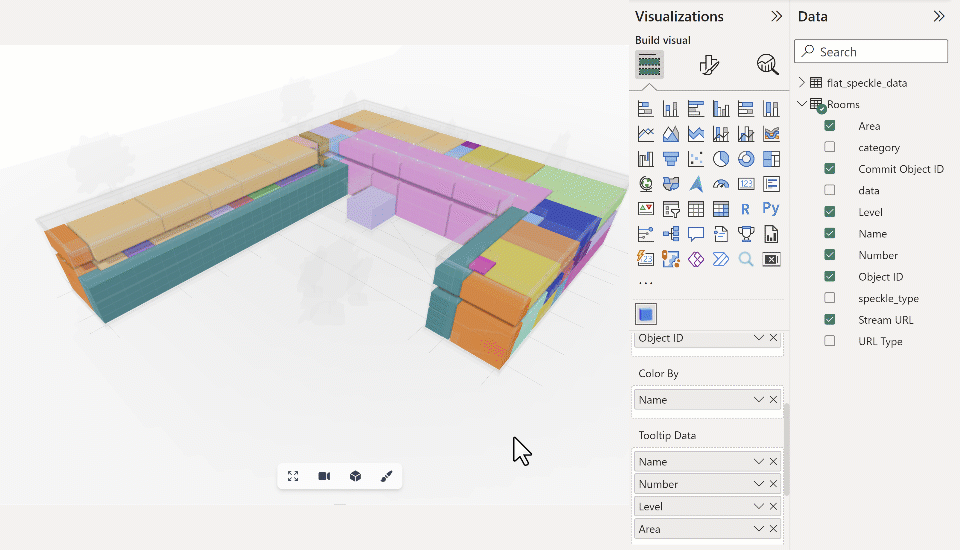
Task: Select the Python visual
Action: (771, 209)
